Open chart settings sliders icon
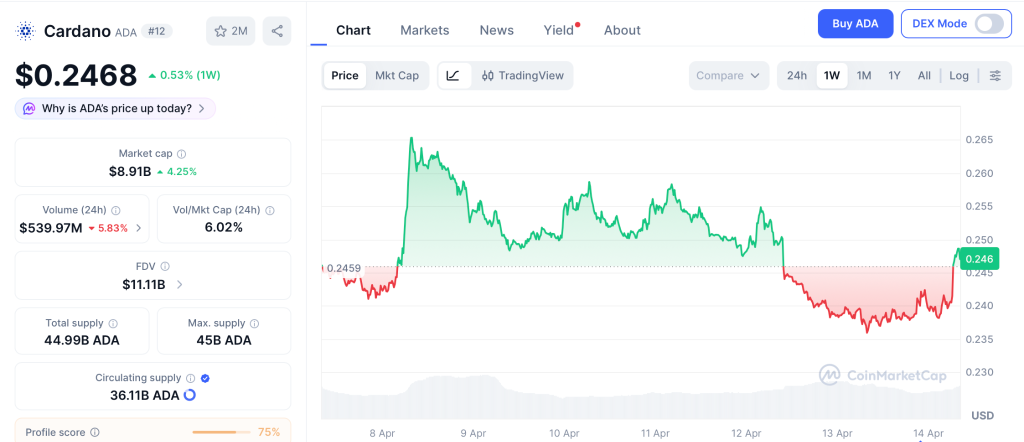The height and width of the screenshot is (442, 1024). click(994, 75)
